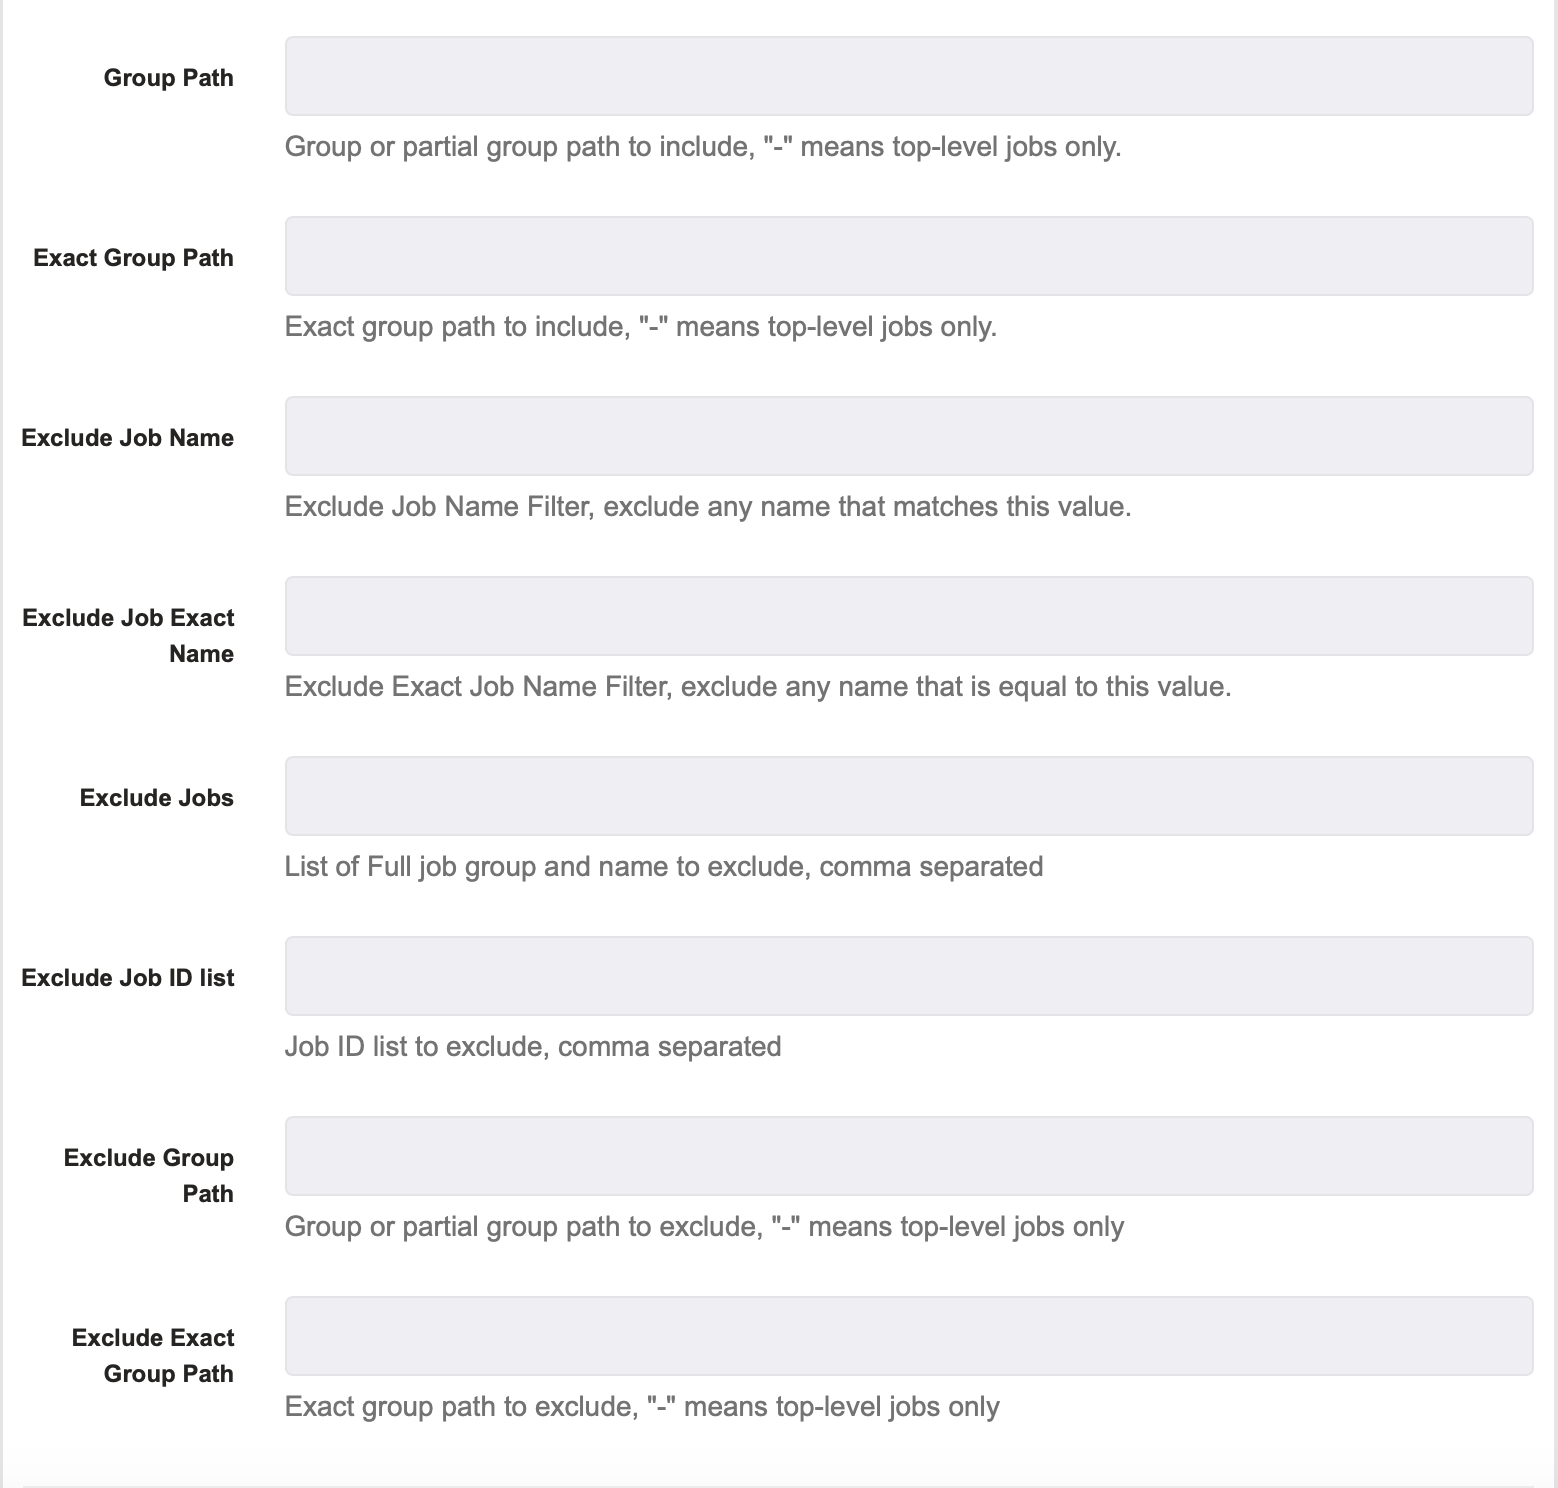
Task: Click the Exclude Group Path label
Action: [149, 1176]
